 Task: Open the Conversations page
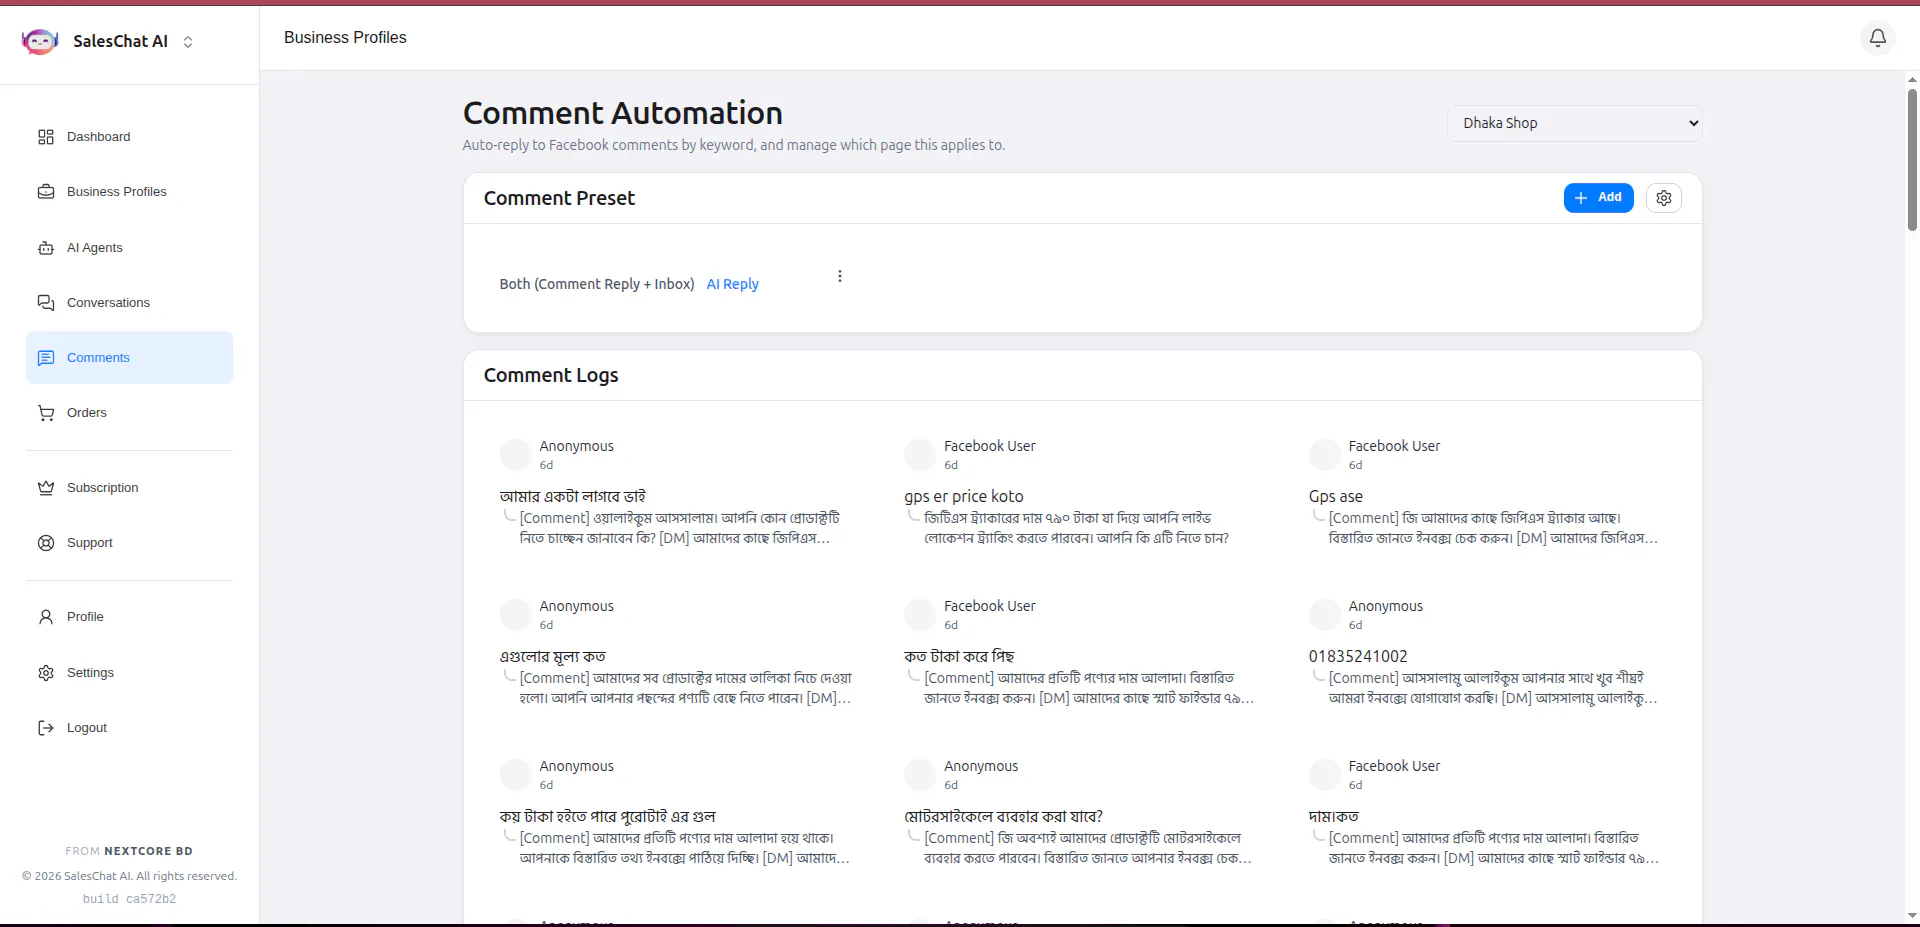pos(129,303)
